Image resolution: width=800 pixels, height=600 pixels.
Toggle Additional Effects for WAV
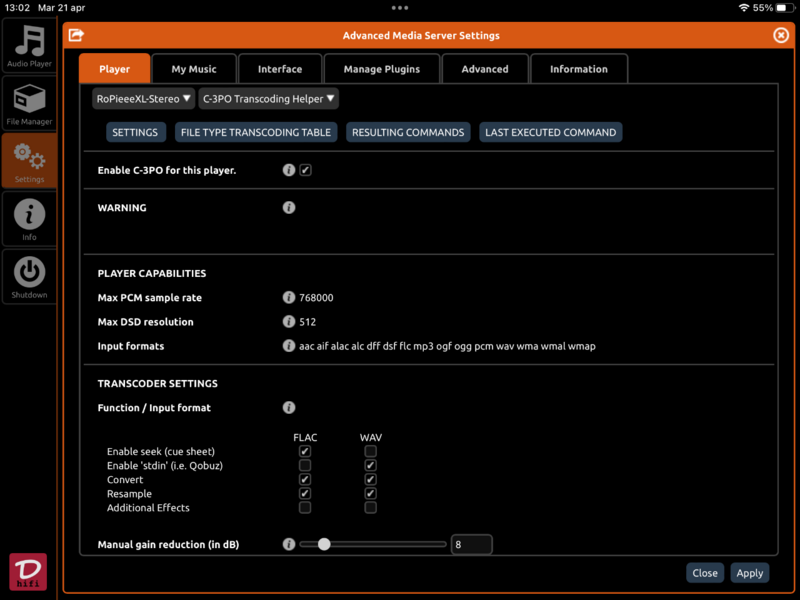[x=370, y=508]
